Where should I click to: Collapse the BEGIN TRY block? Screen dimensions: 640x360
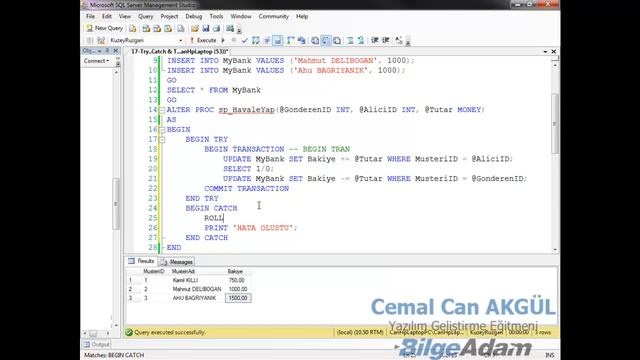coord(162,140)
